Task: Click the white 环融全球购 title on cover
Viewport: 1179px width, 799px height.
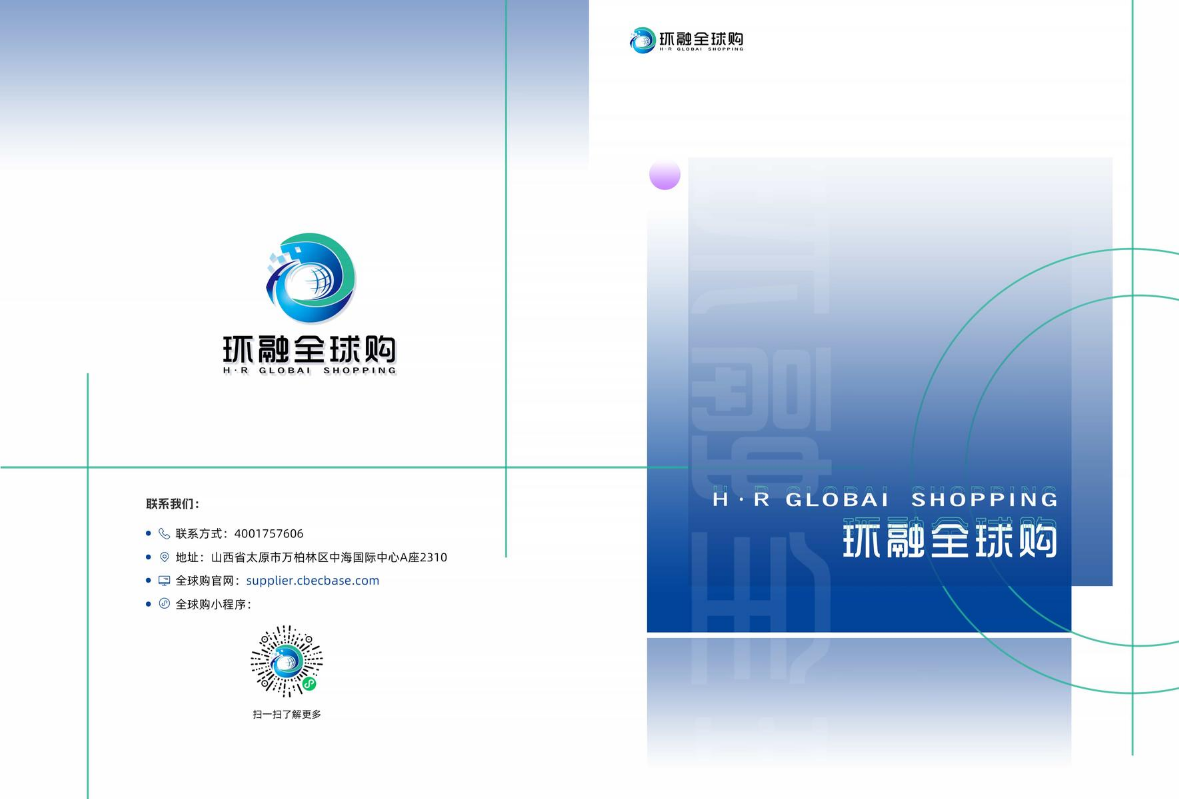Action: pyautogui.click(x=950, y=540)
